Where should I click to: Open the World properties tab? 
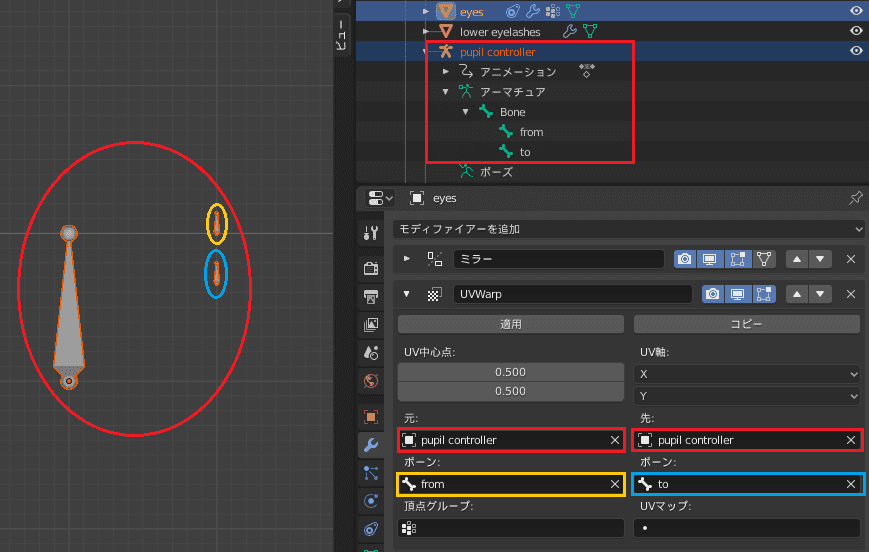click(371, 381)
